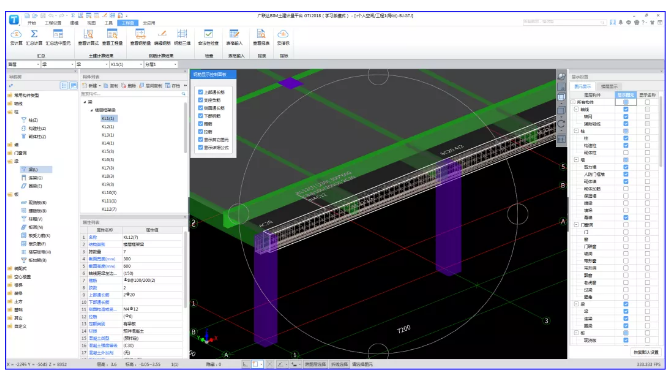Open the first floor dropdown in selector bar

(24, 64)
